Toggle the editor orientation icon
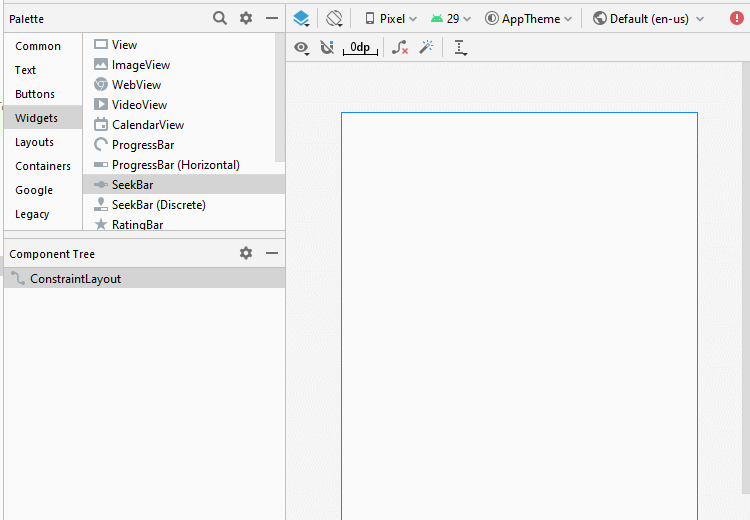Image resolution: width=750 pixels, height=520 pixels. pyautogui.click(x=334, y=19)
